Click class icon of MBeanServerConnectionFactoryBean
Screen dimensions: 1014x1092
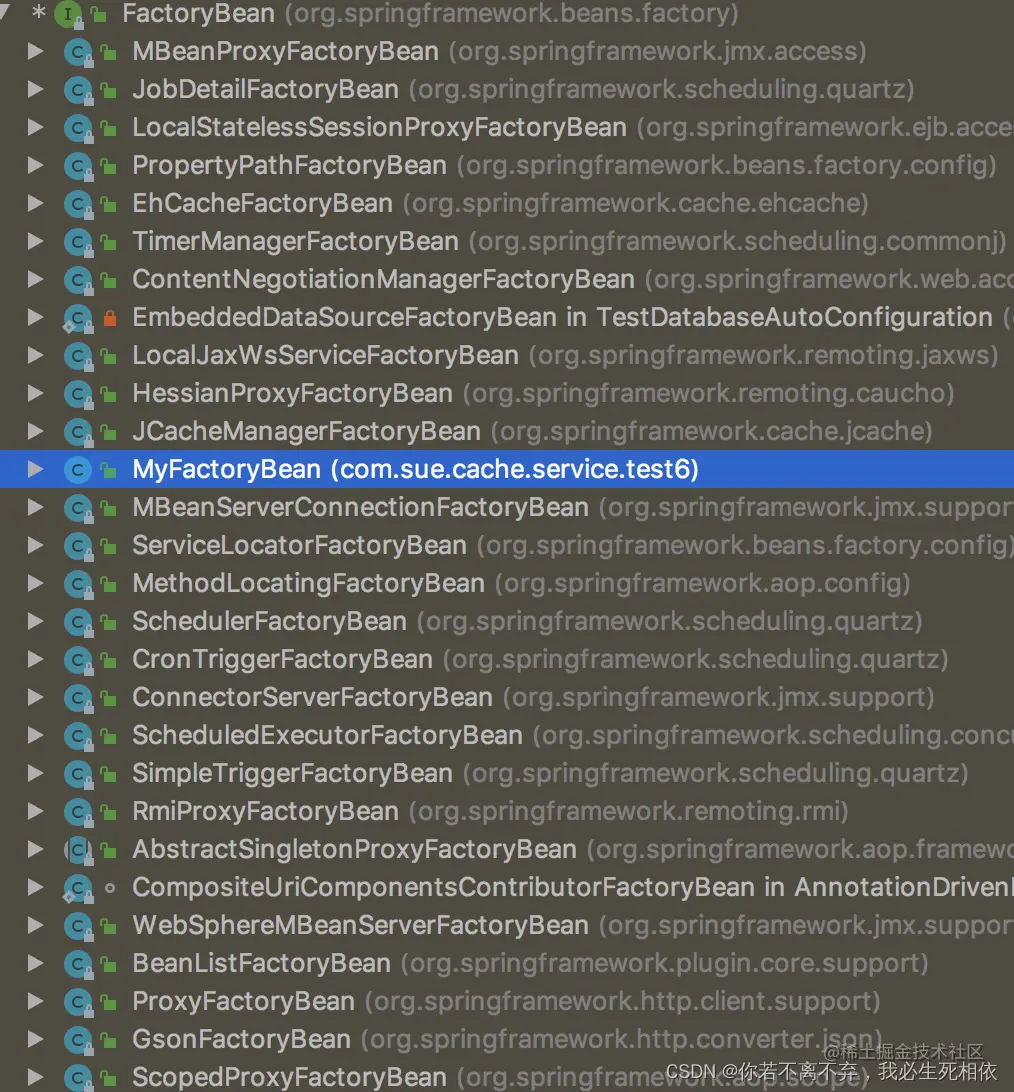pyautogui.click(x=78, y=508)
